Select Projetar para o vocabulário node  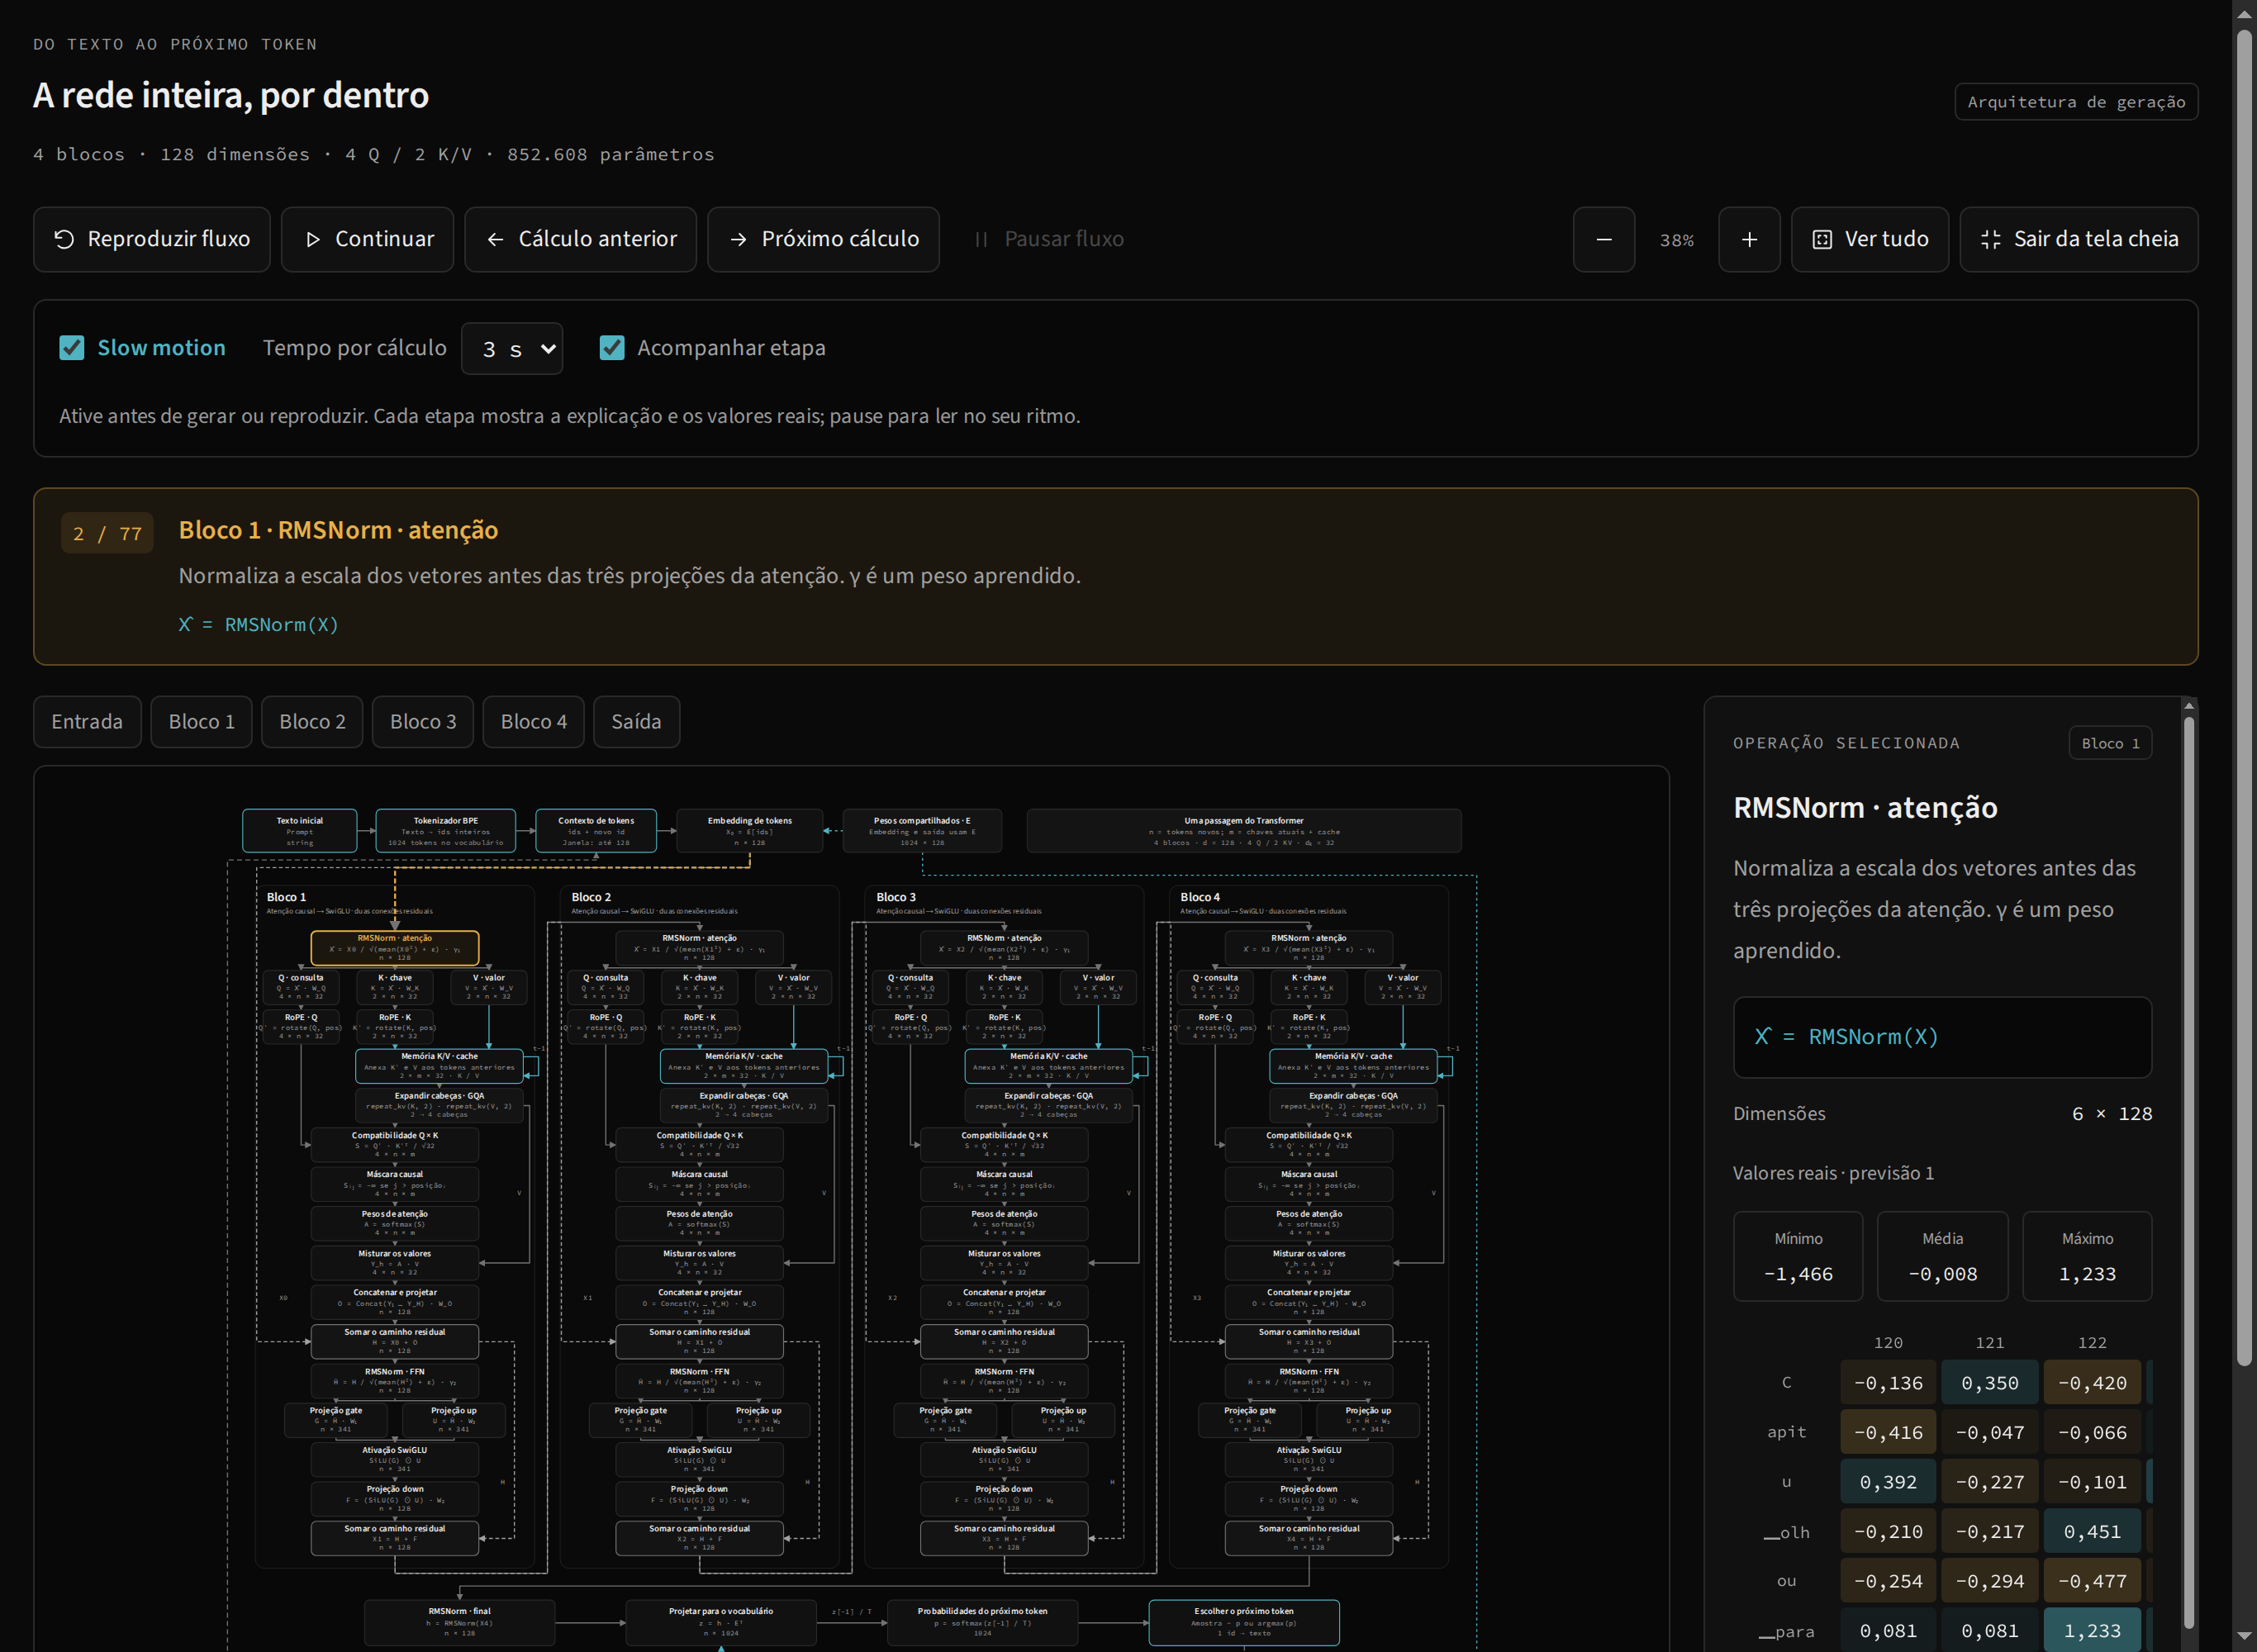coord(720,1622)
